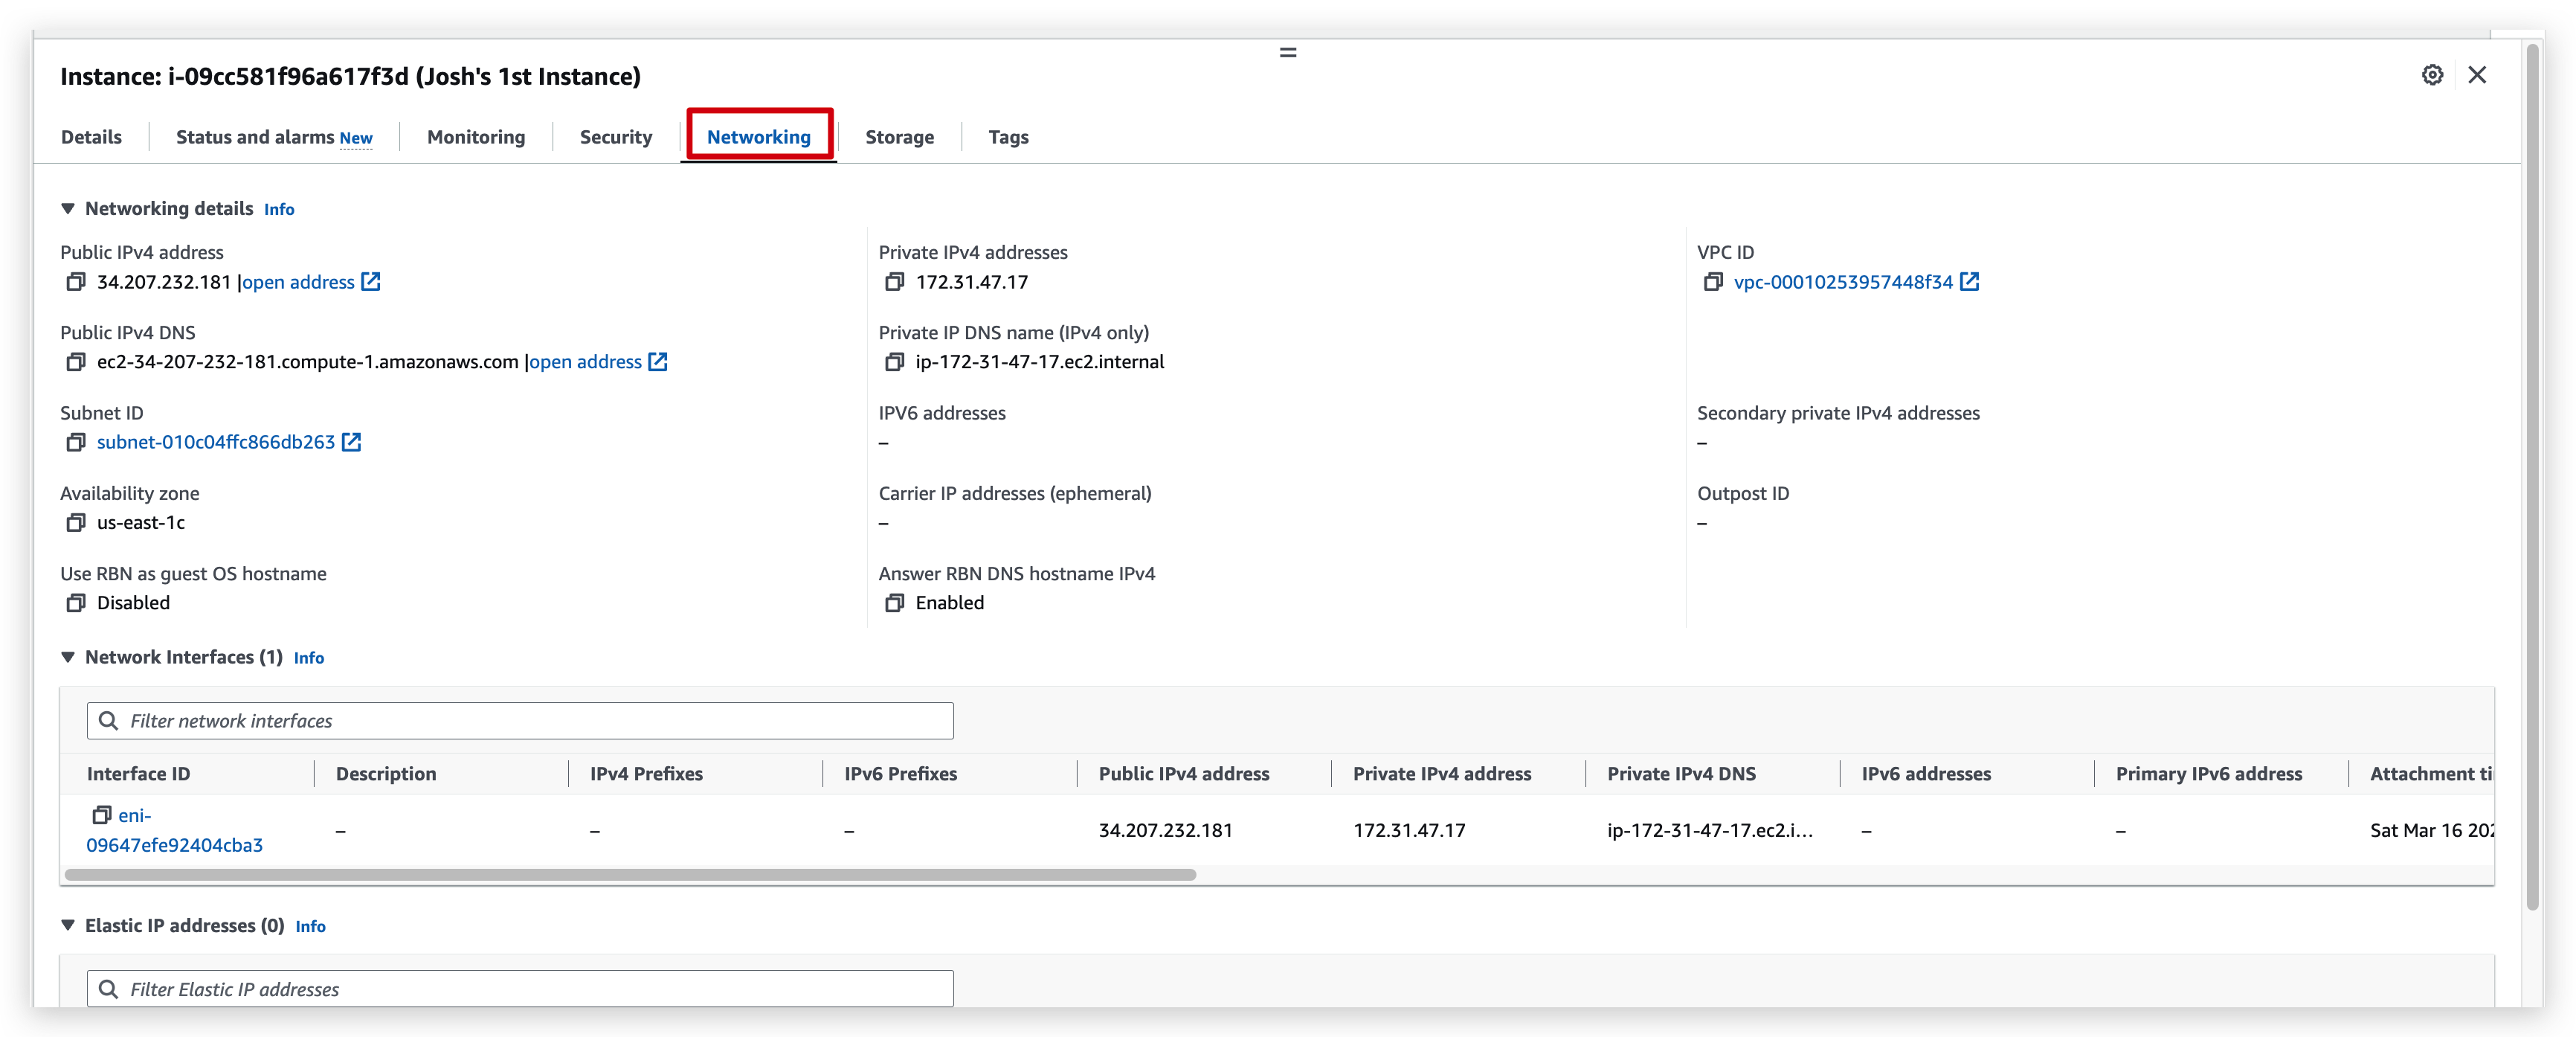Collapse the Network Interfaces section
2576x1037 pixels.
point(68,657)
